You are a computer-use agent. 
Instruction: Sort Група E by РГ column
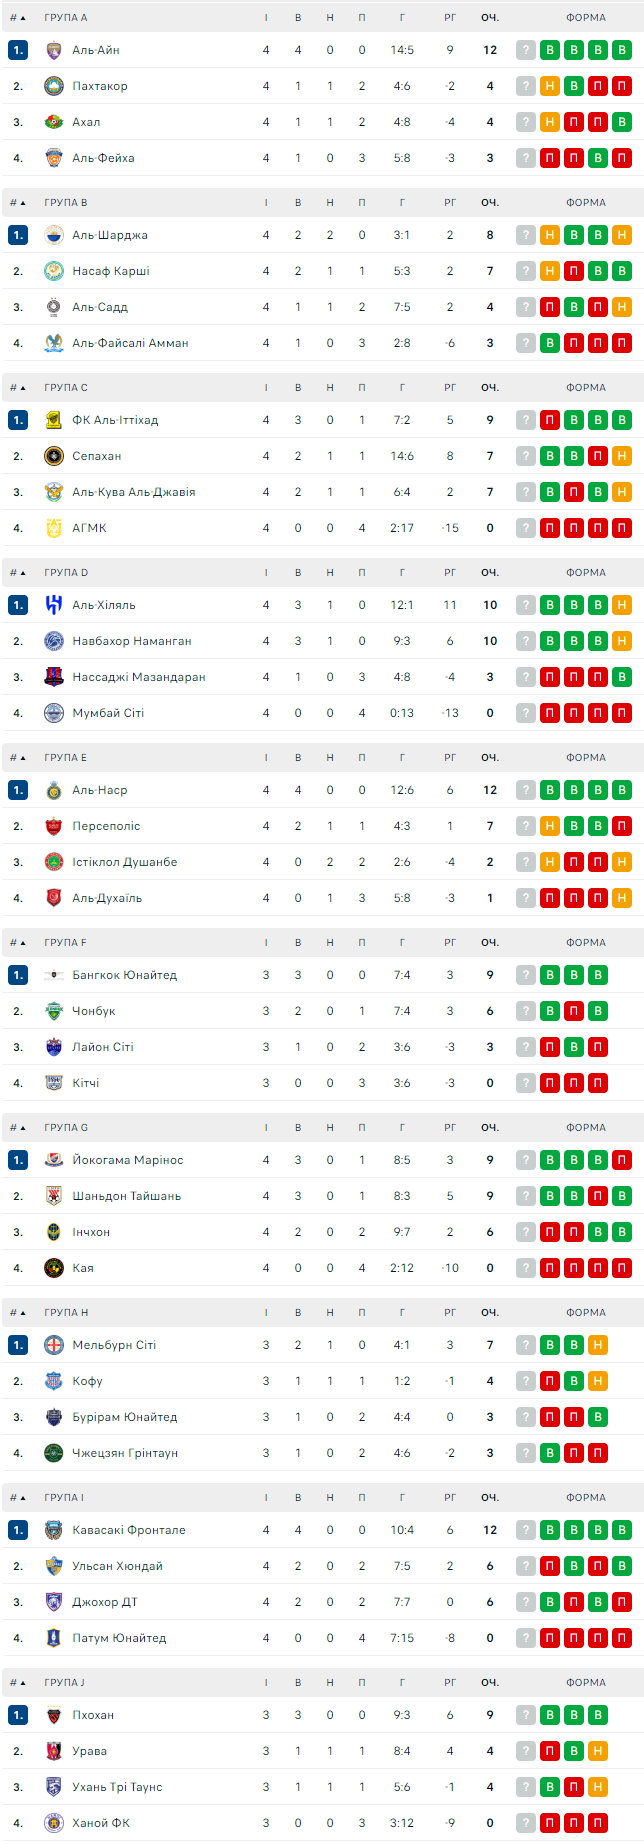pos(450,758)
